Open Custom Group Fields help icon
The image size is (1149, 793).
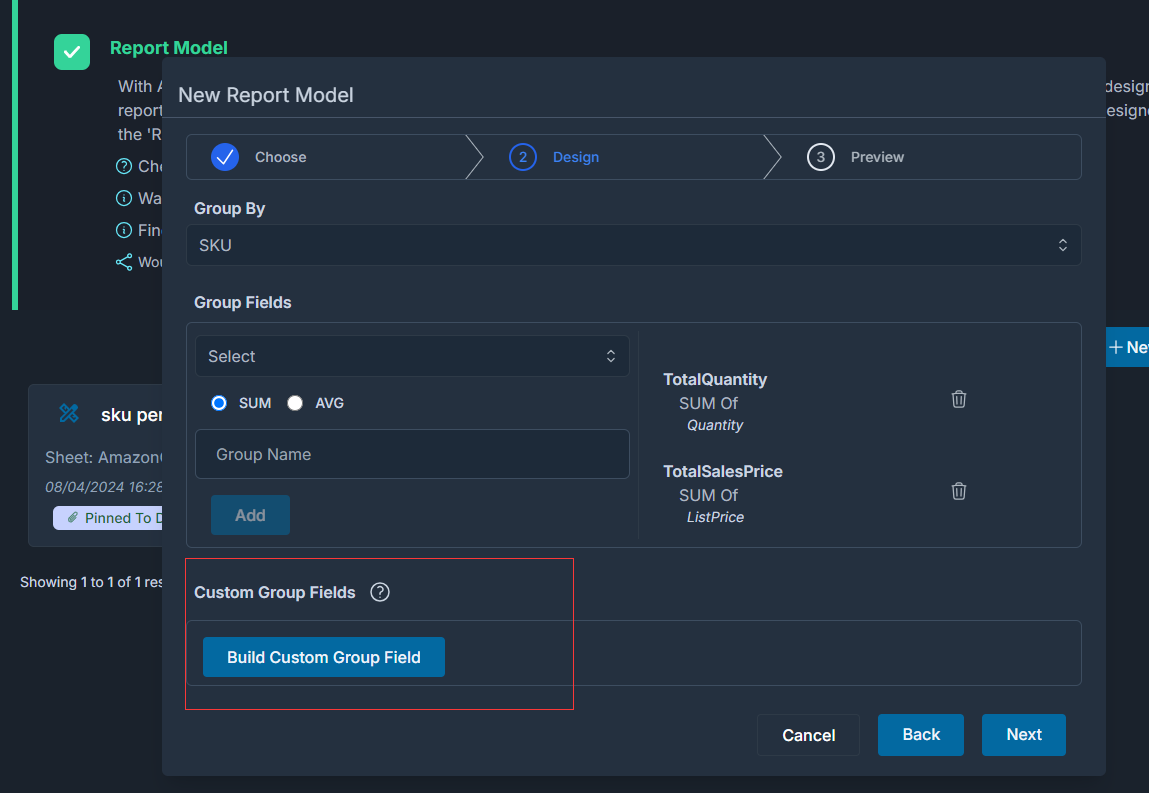tap(380, 592)
